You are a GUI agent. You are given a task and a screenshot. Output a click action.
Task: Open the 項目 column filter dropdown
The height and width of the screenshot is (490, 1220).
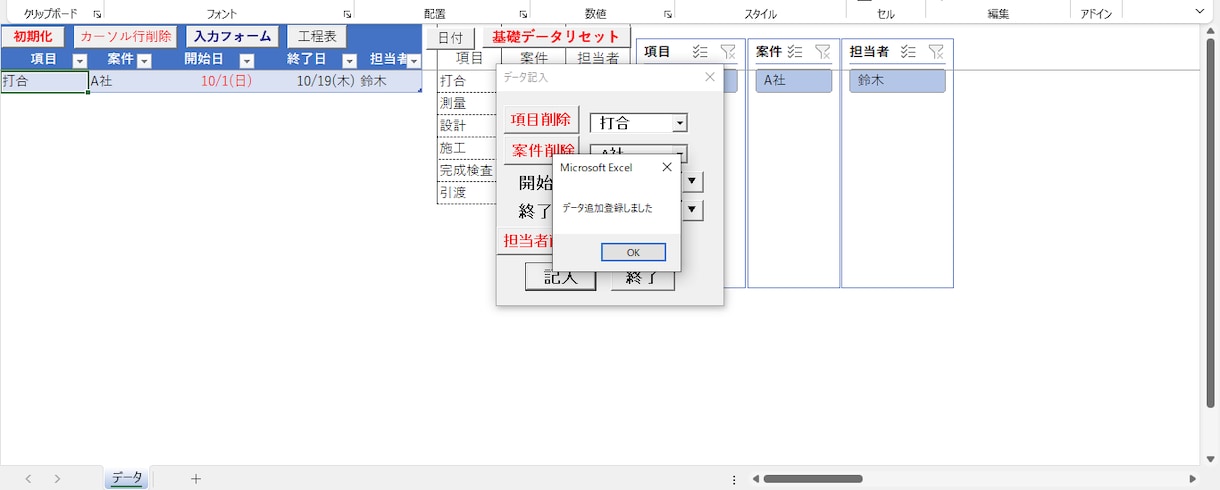click(80, 61)
